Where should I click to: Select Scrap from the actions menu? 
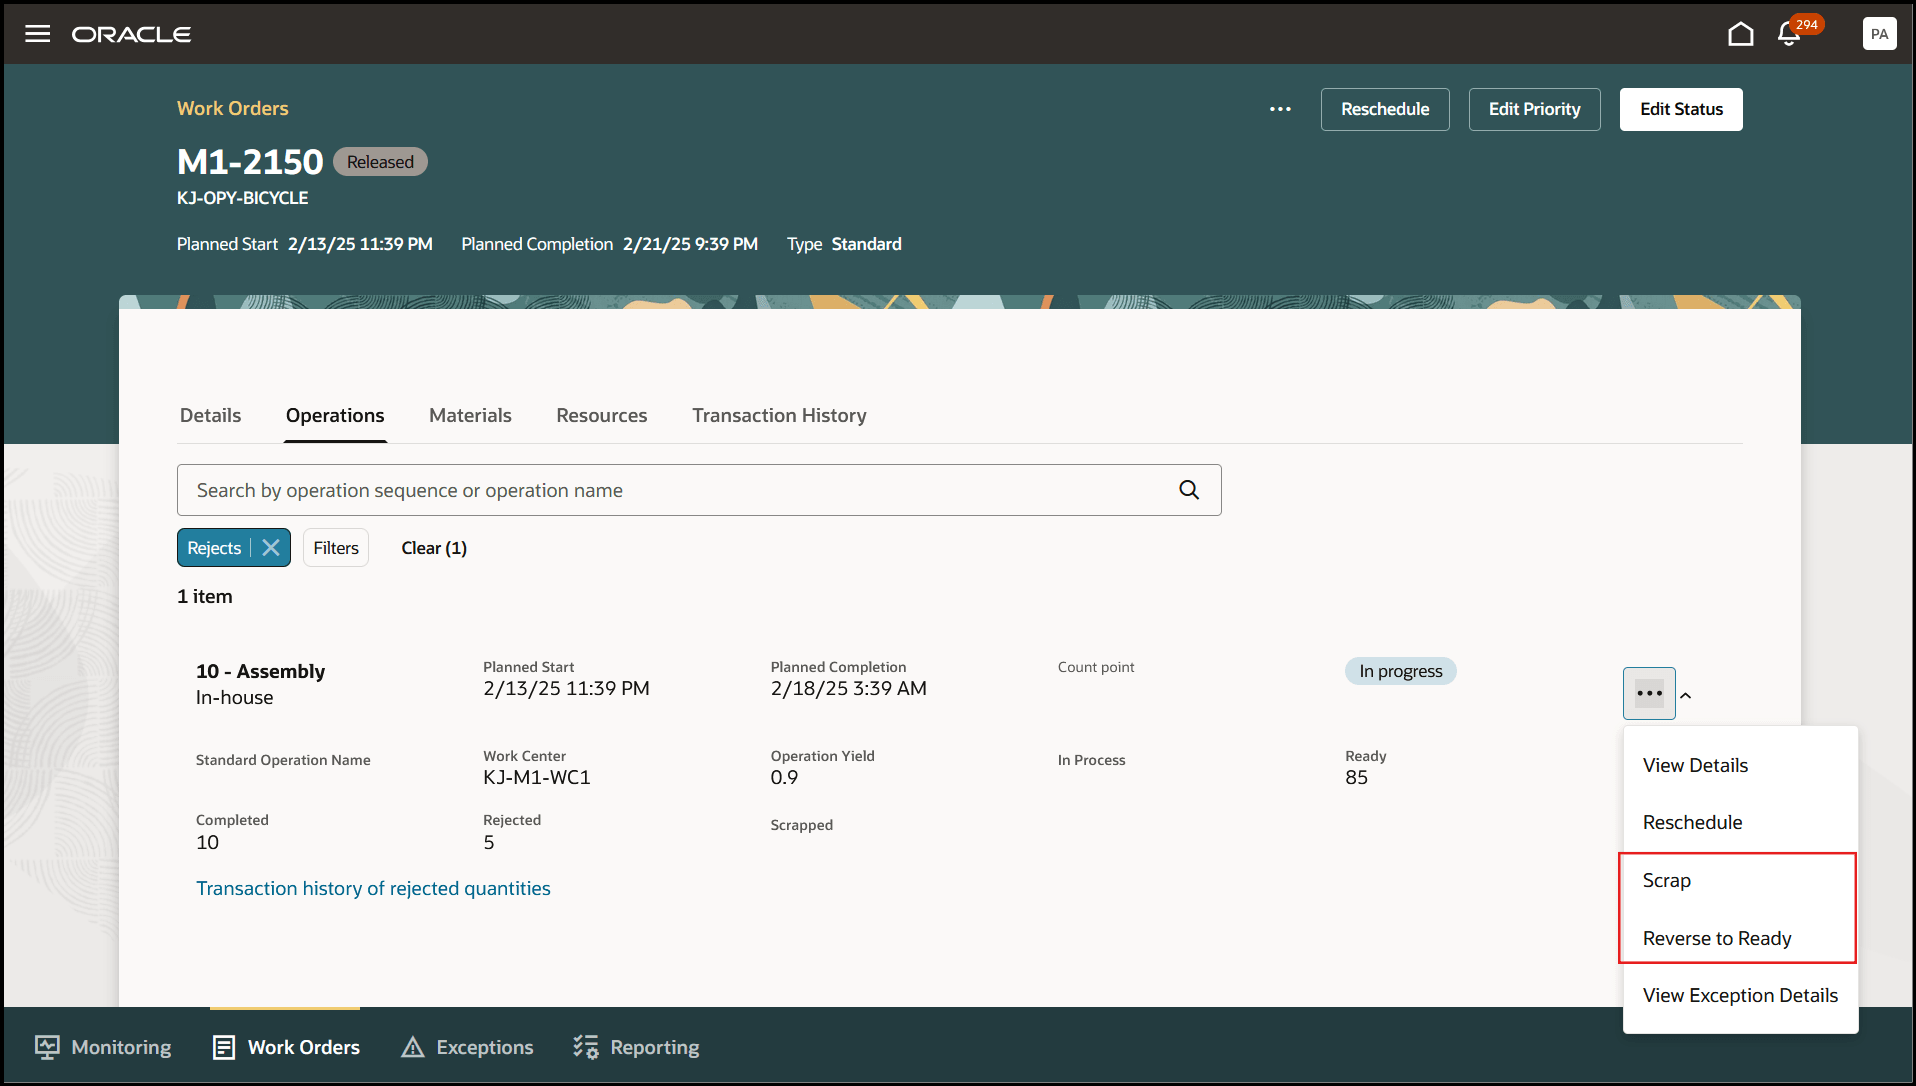(x=1738, y=880)
